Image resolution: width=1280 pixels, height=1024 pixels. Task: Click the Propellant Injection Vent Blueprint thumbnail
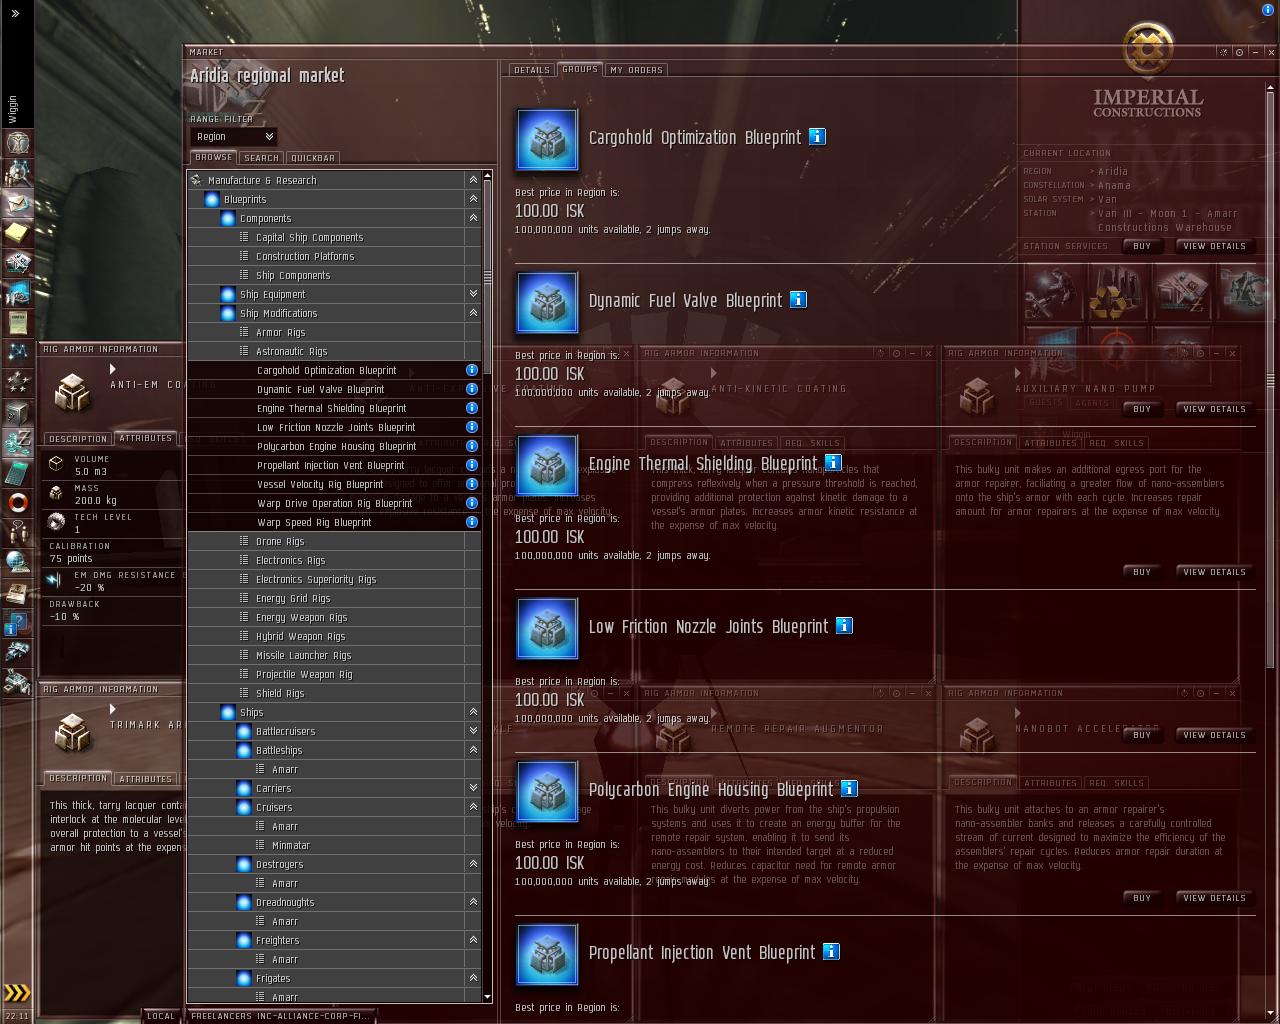547,955
